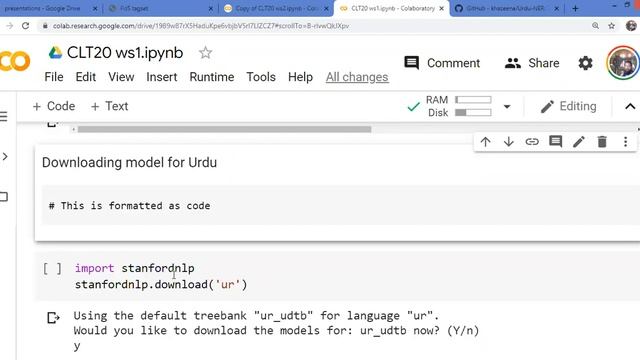Open browser zoom magnifier icon
The width and height of the screenshot is (640, 360).
pyautogui.click(x=596, y=26)
